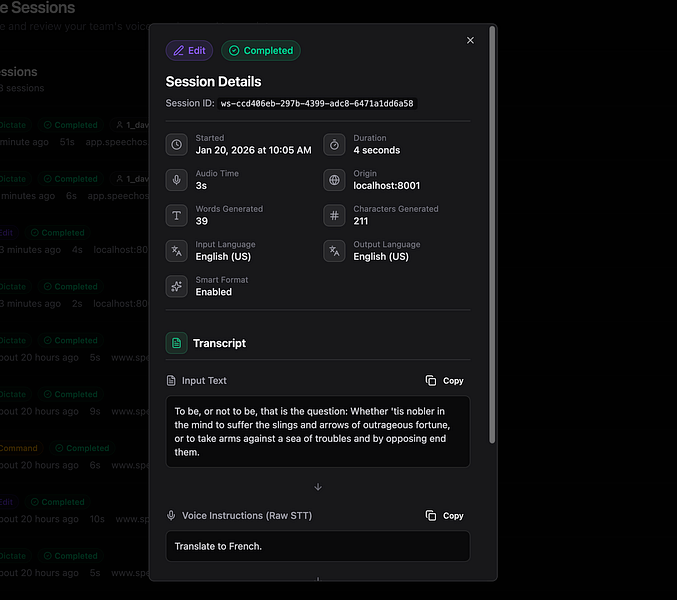Click the globe icon beside Origin
677x600 pixels.
[334, 180]
